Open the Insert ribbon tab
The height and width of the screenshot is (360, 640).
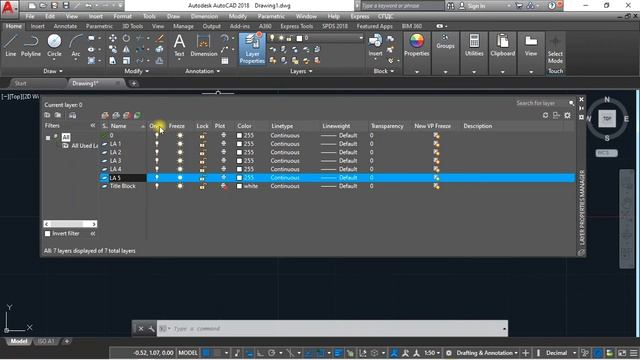pos(38,26)
